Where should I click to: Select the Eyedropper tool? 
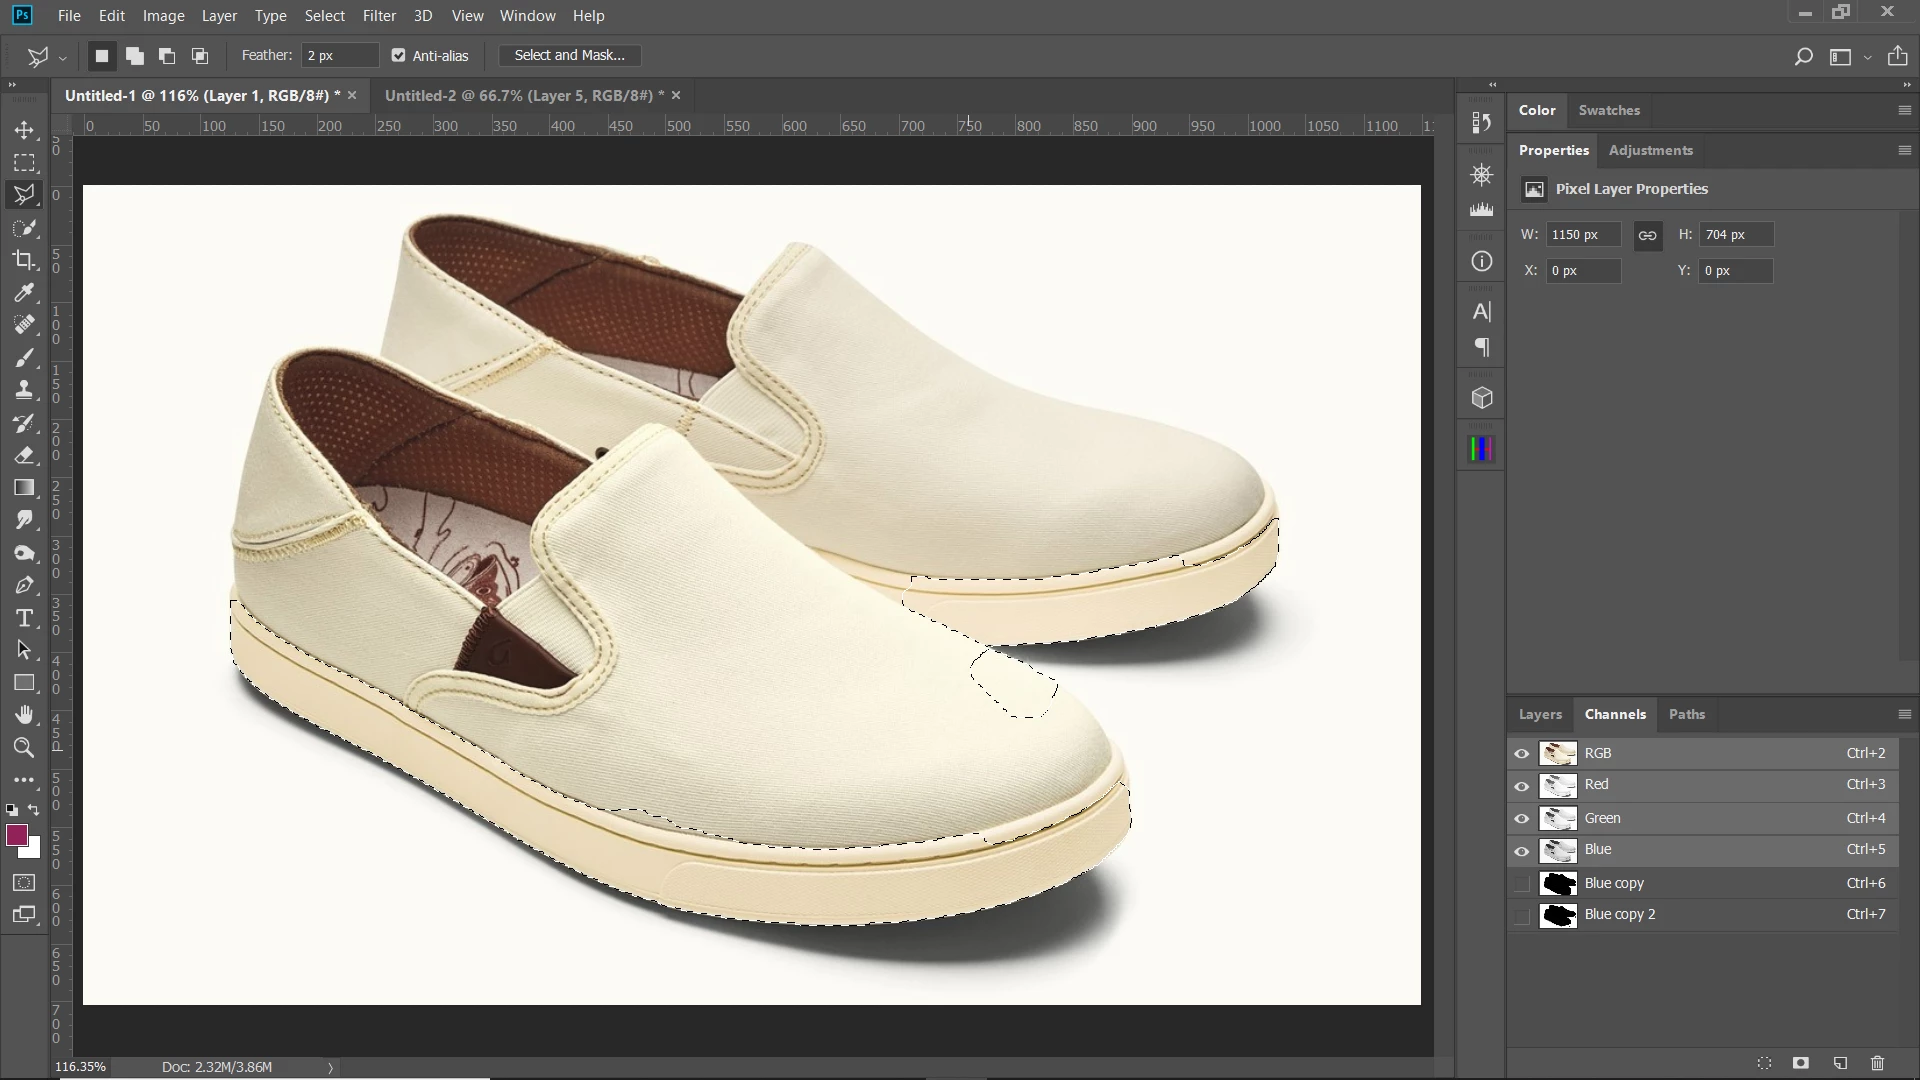click(24, 292)
